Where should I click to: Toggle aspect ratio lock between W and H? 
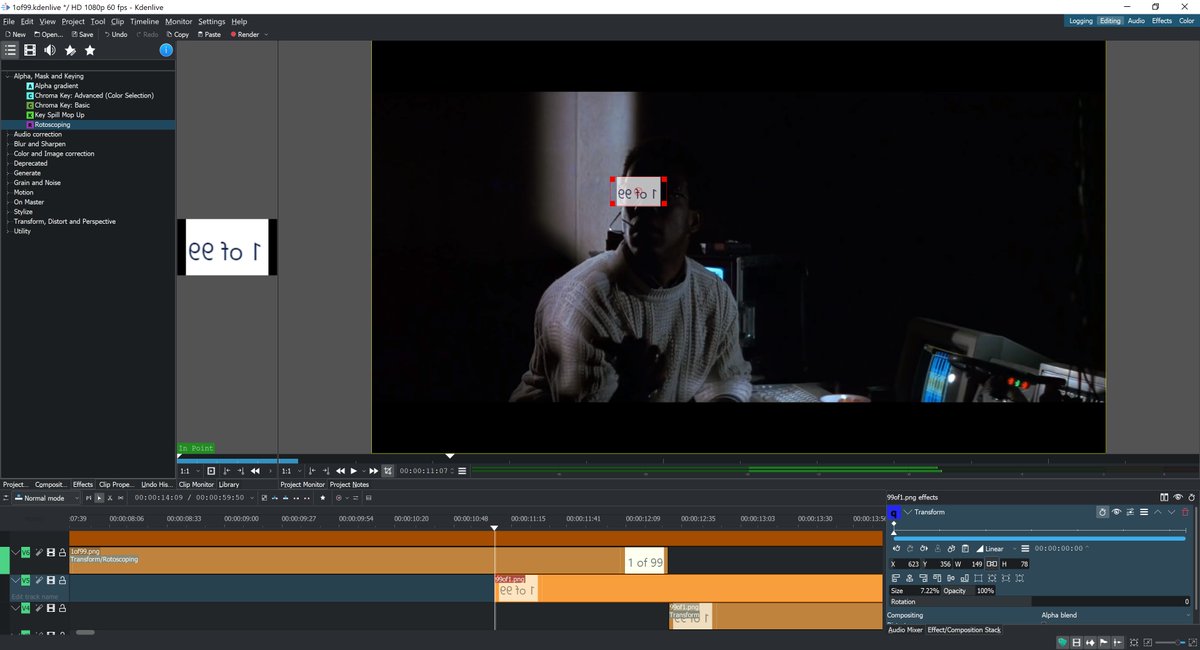tap(991, 564)
